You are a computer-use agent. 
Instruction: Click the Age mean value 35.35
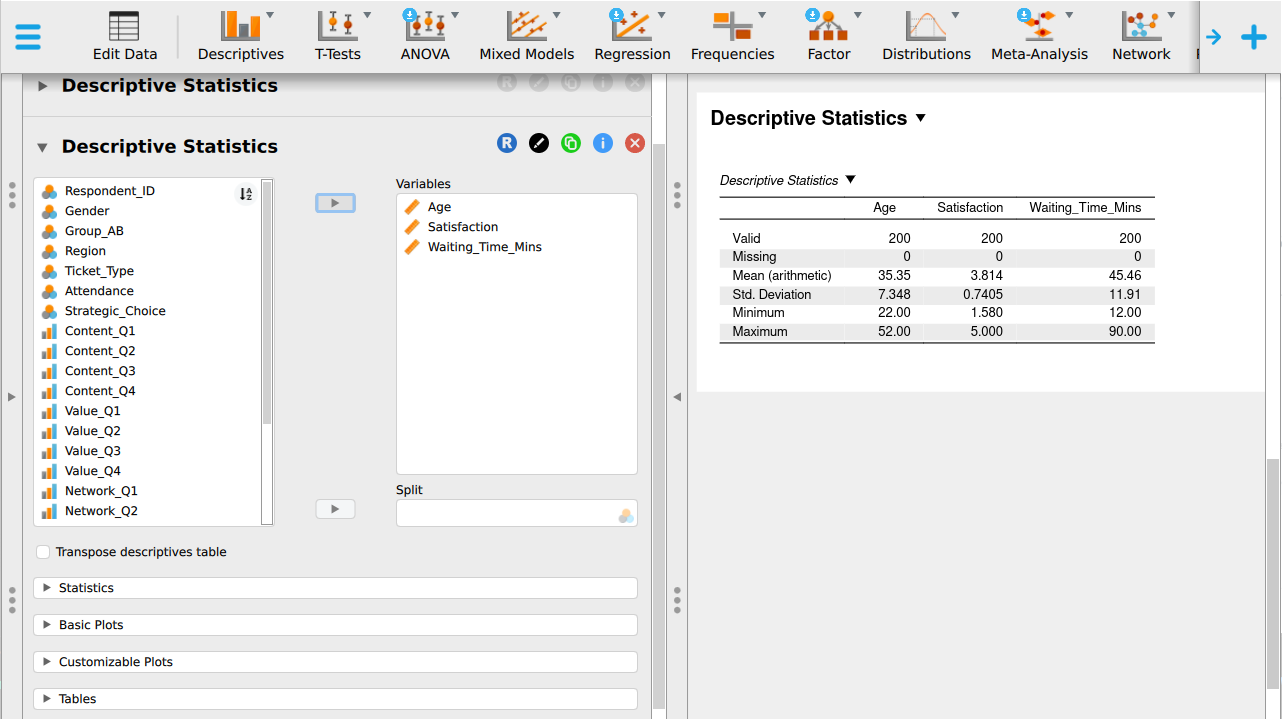(x=894, y=276)
